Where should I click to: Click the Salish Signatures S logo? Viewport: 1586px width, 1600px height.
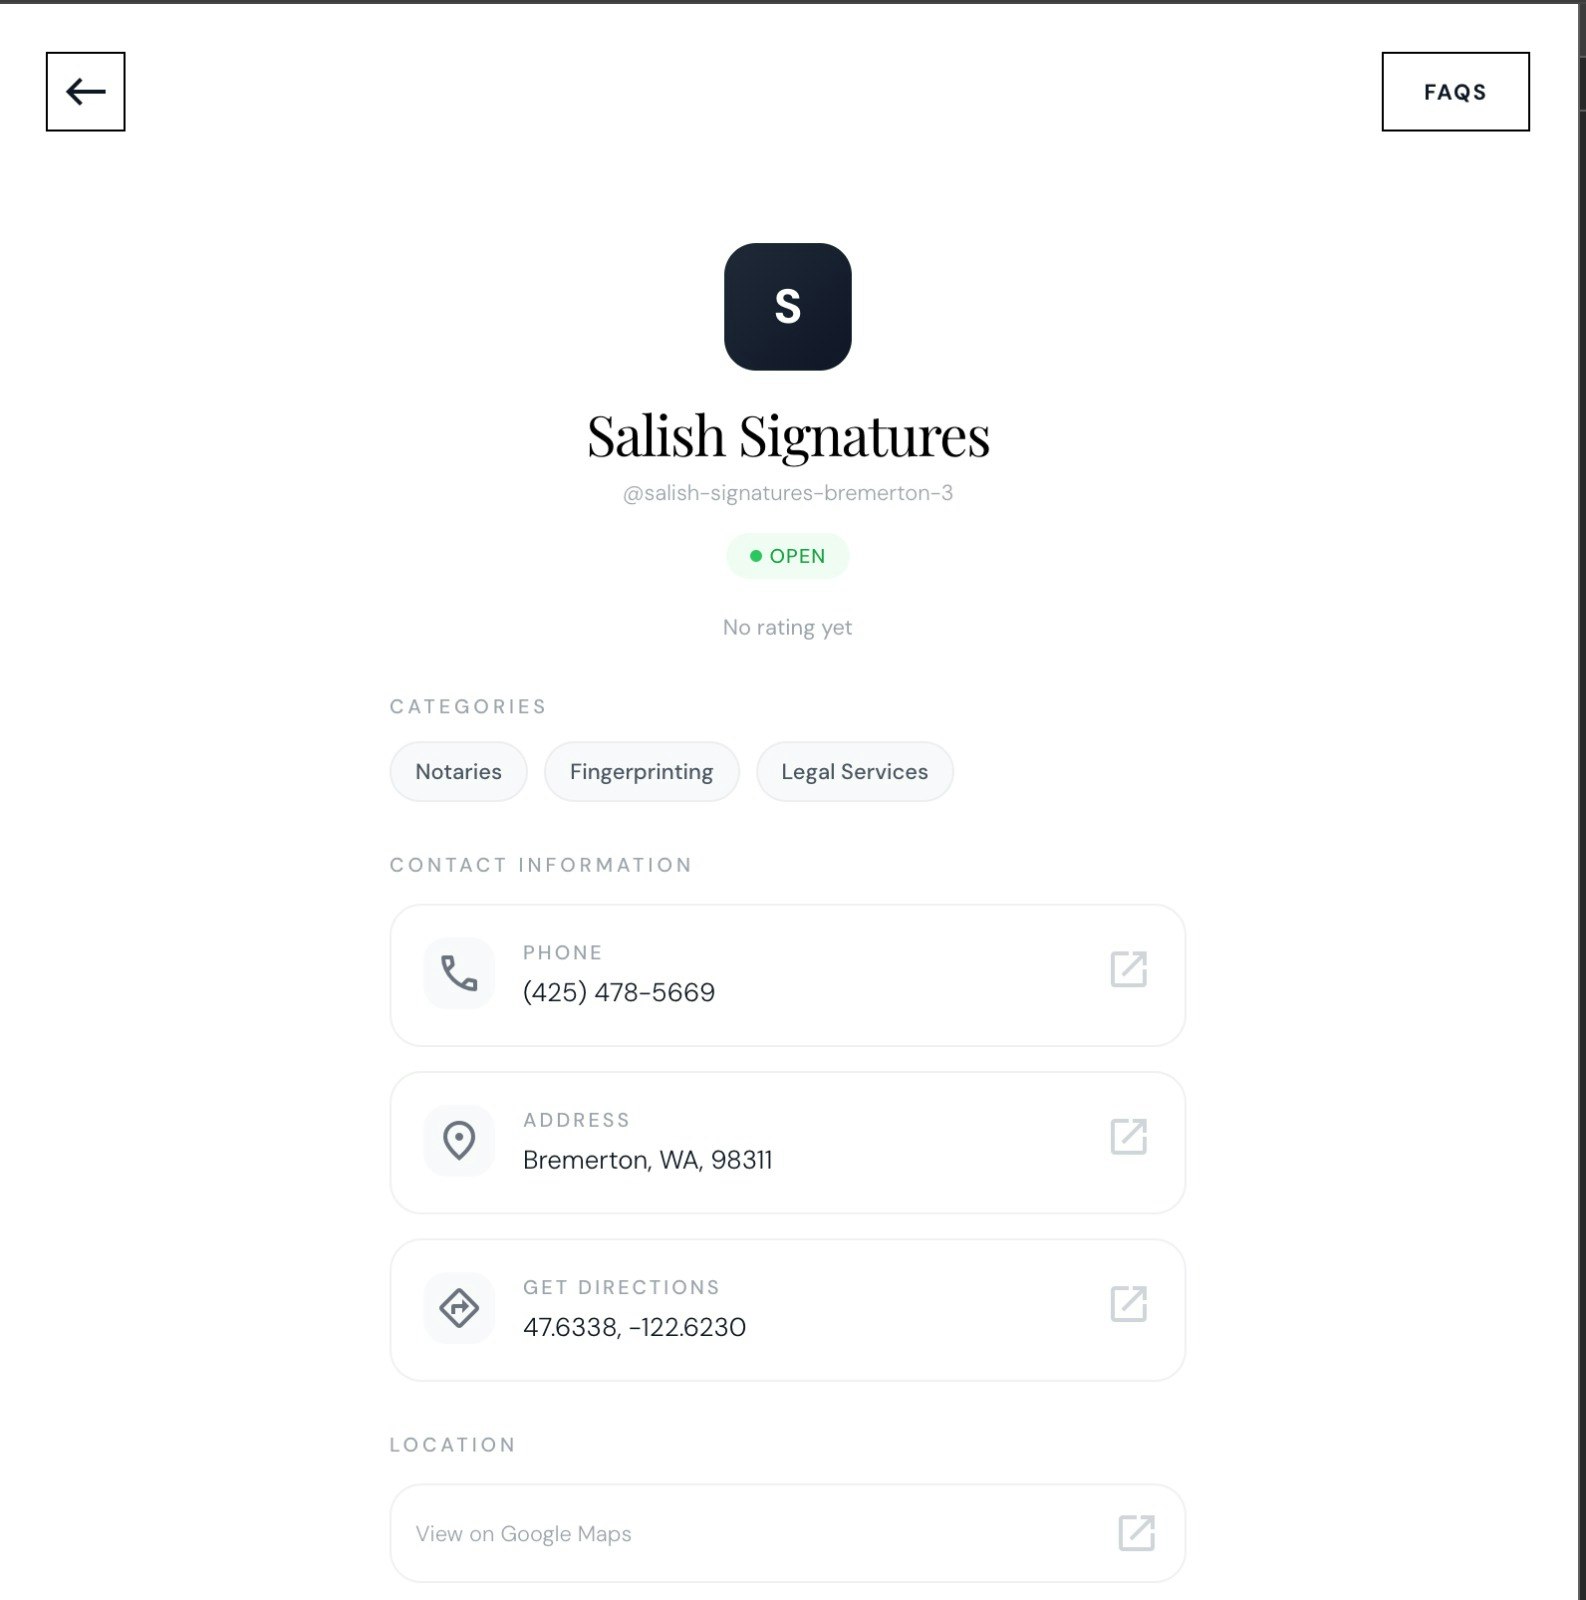788,307
